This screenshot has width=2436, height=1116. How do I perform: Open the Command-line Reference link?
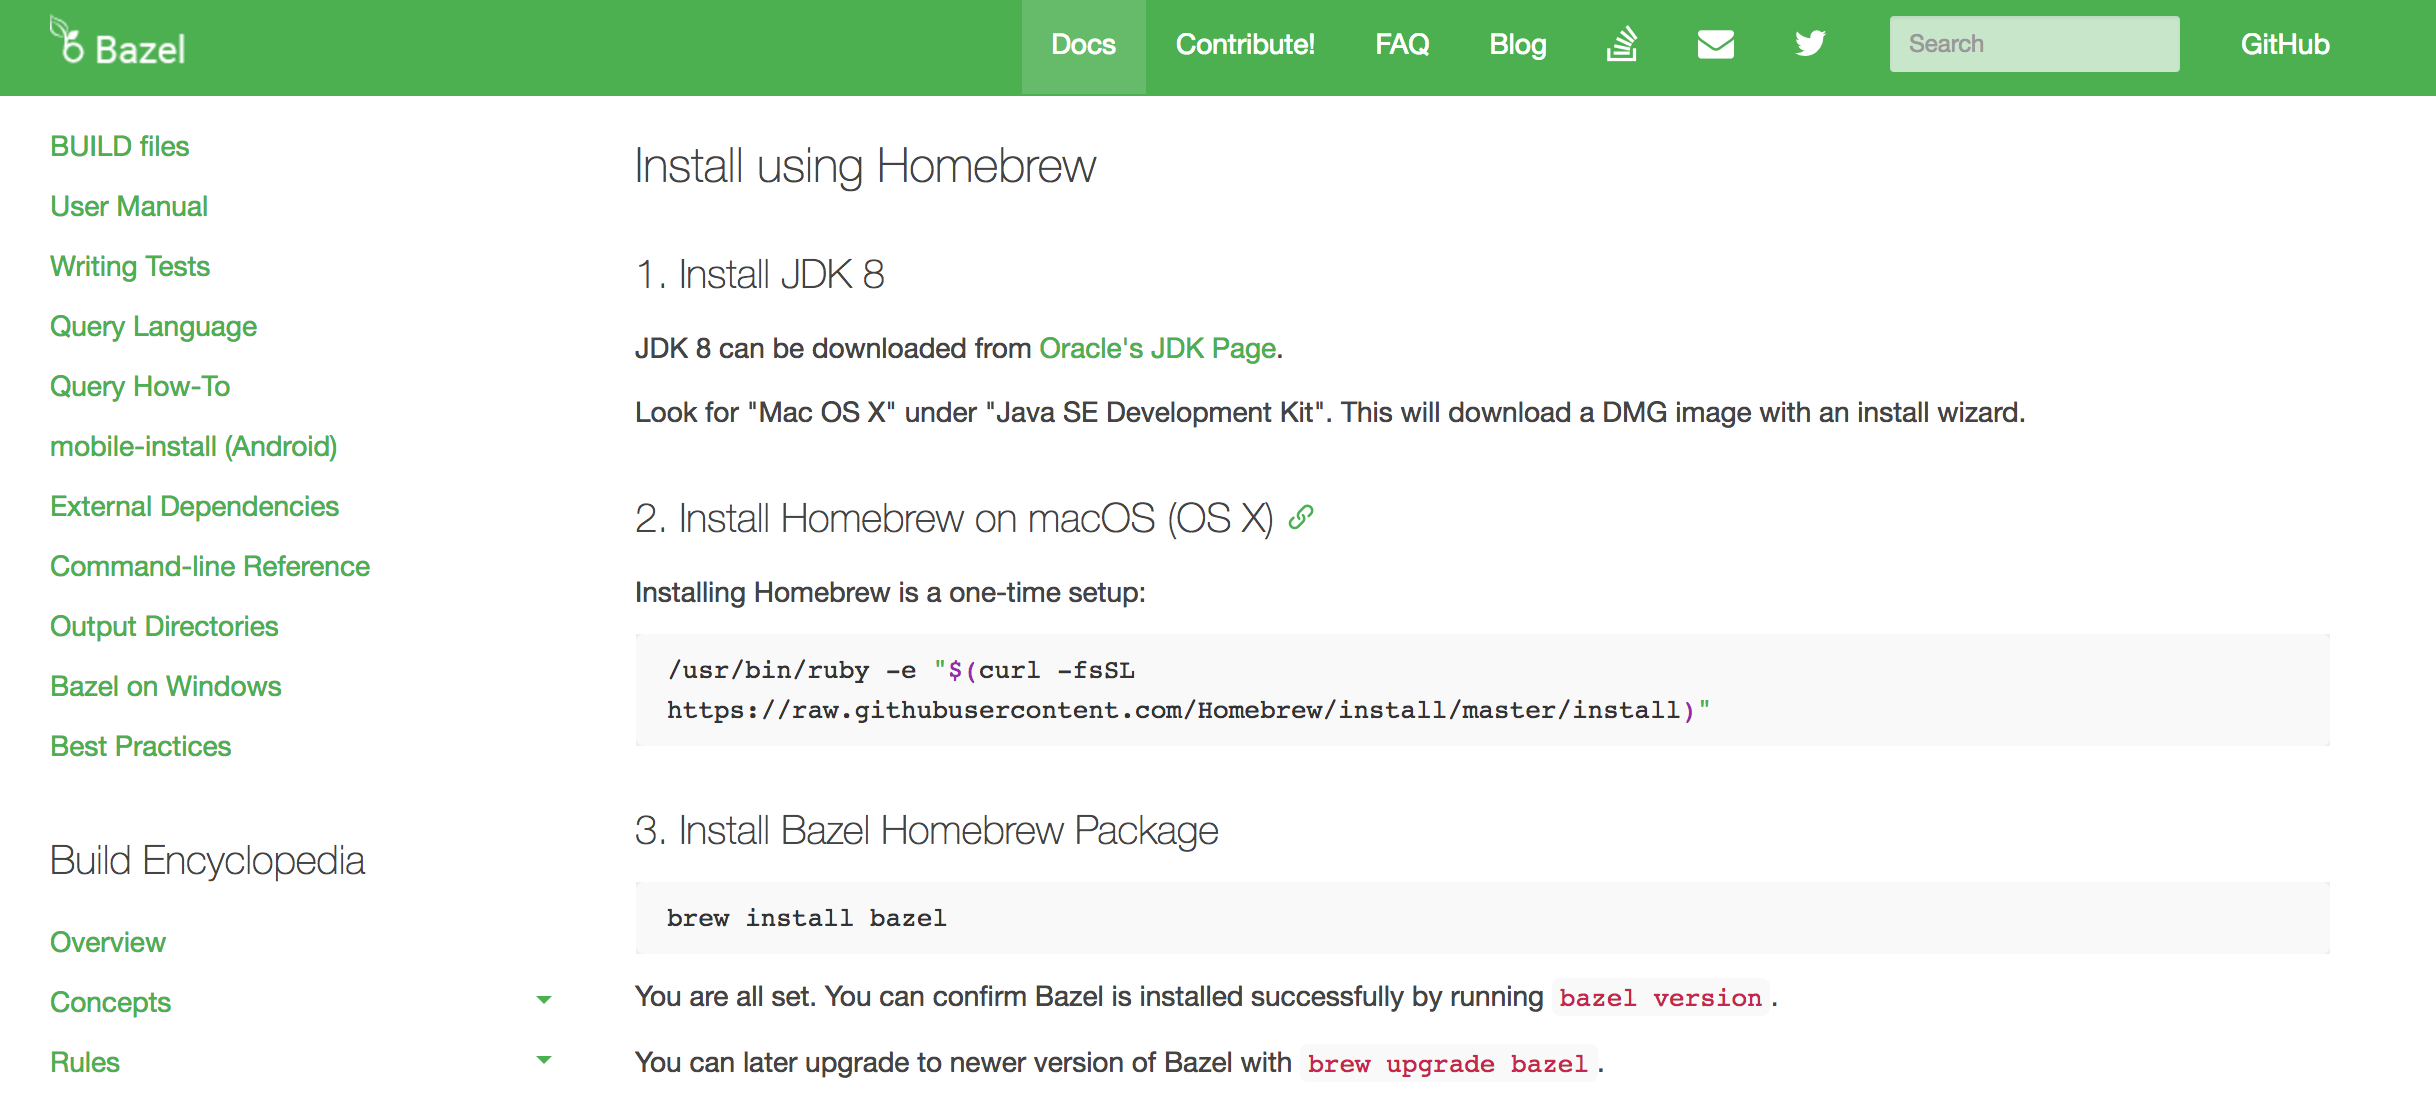(x=210, y=566)
